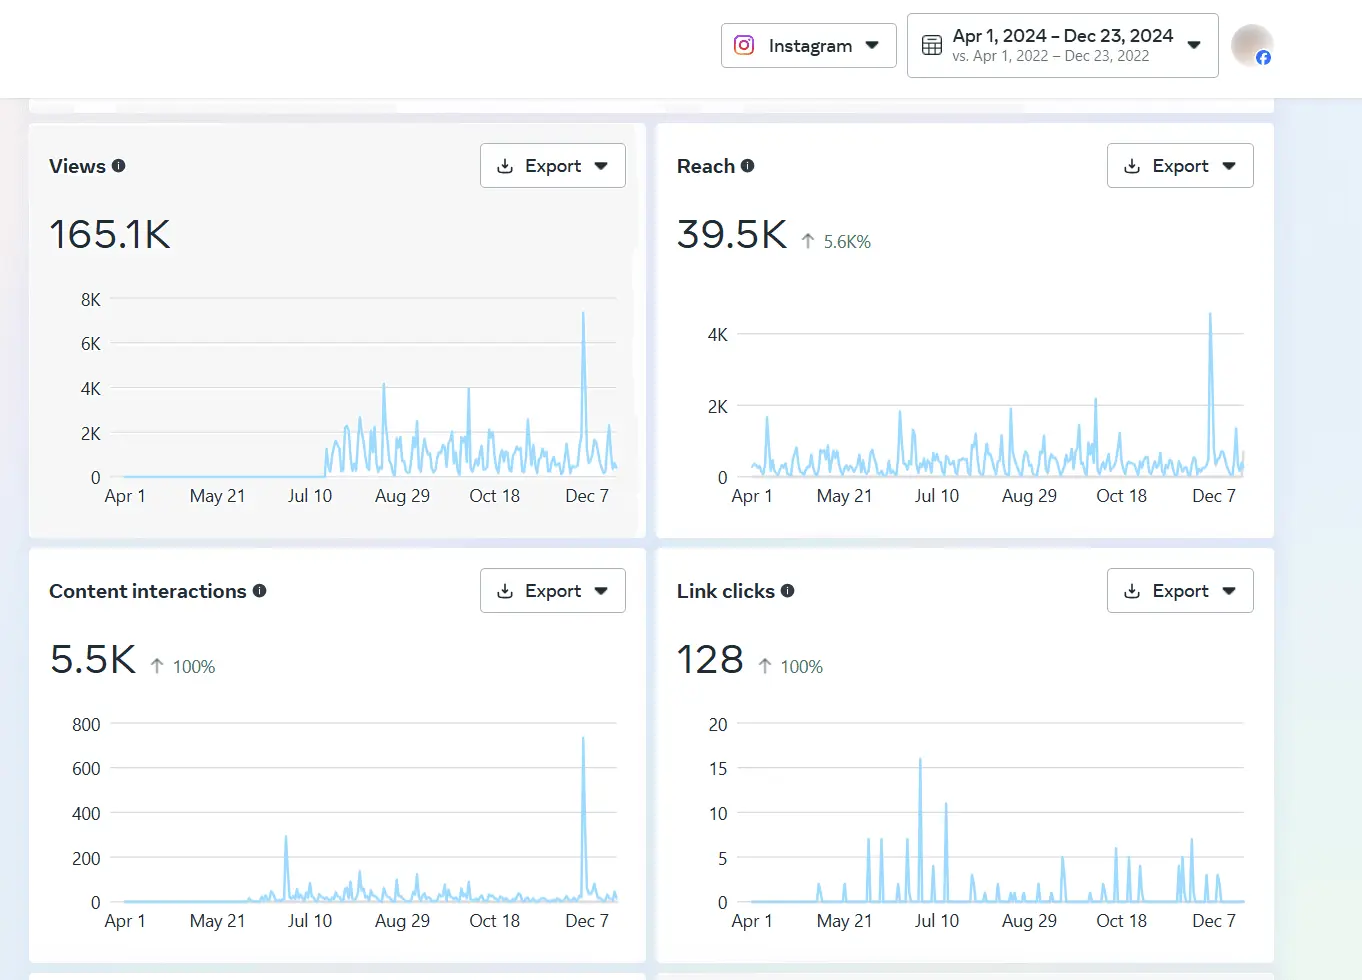This screenshot has width=1362, height=980.
Task: Click the Link clicks total 128
Action: point(710,660)
